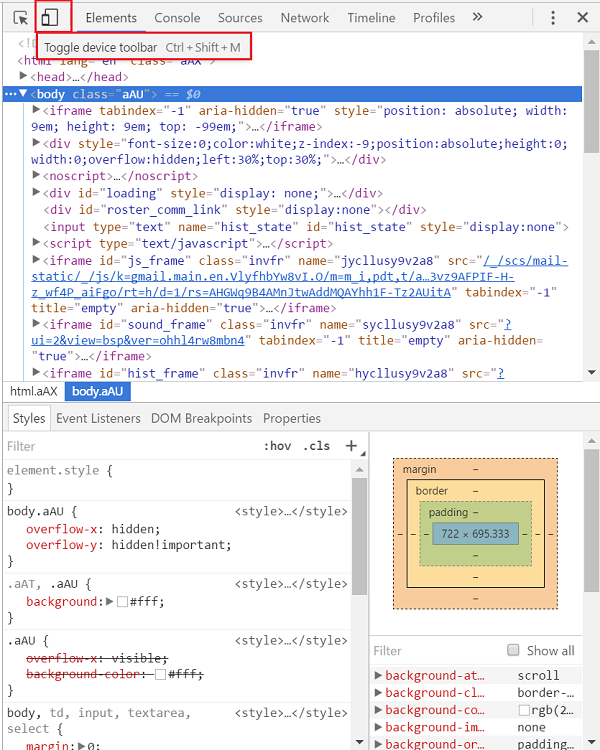
Task: Open style source link for .aAT, .aAU rule
Action: (x=291, y=584)
